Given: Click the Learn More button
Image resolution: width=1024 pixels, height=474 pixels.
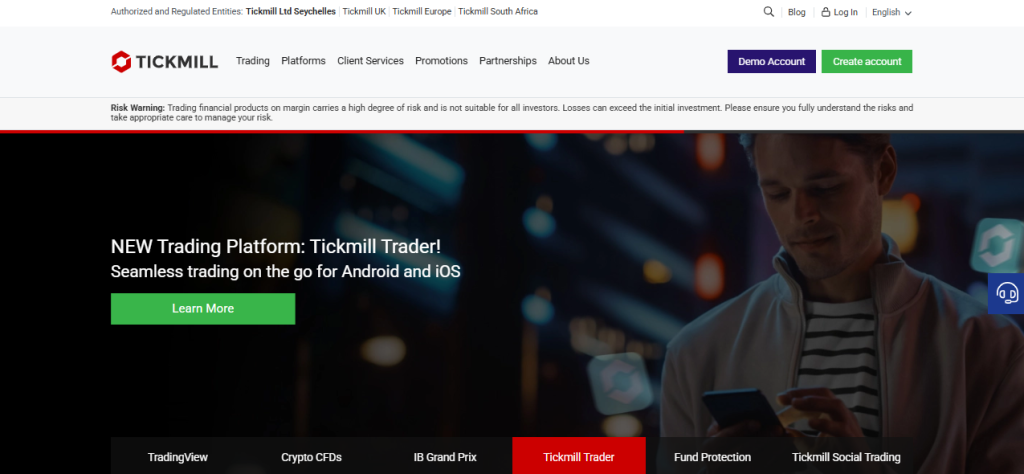Looking at the screenshot, I should click(203, 309).
